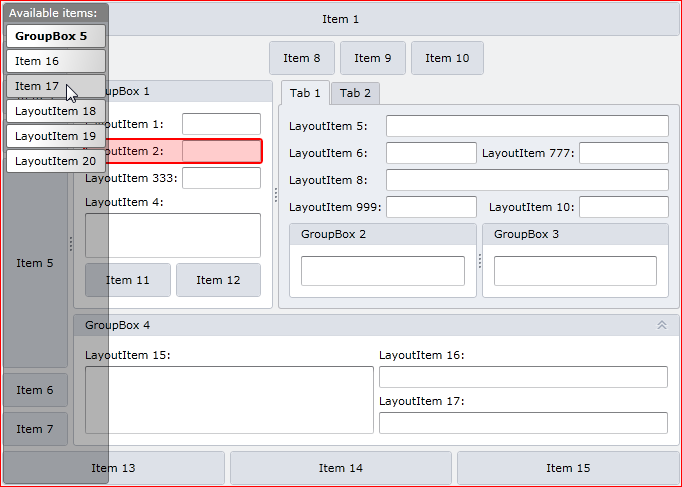Switch to Tab 2
This screenshot has width=682, height=487.
point(355,93)
